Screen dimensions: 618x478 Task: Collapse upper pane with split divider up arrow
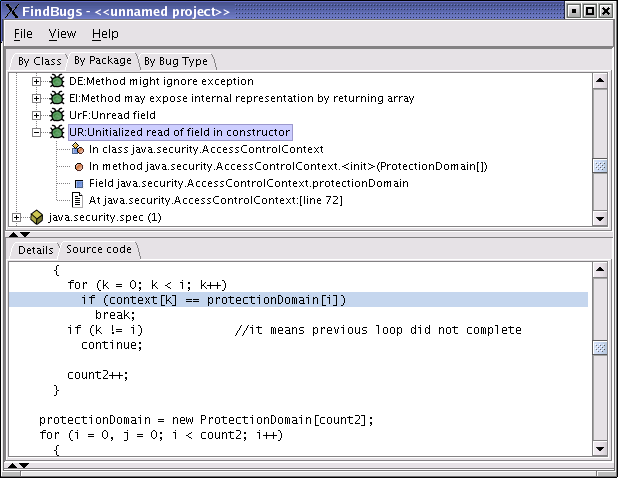pyautogui.click(x=13, y=234)
